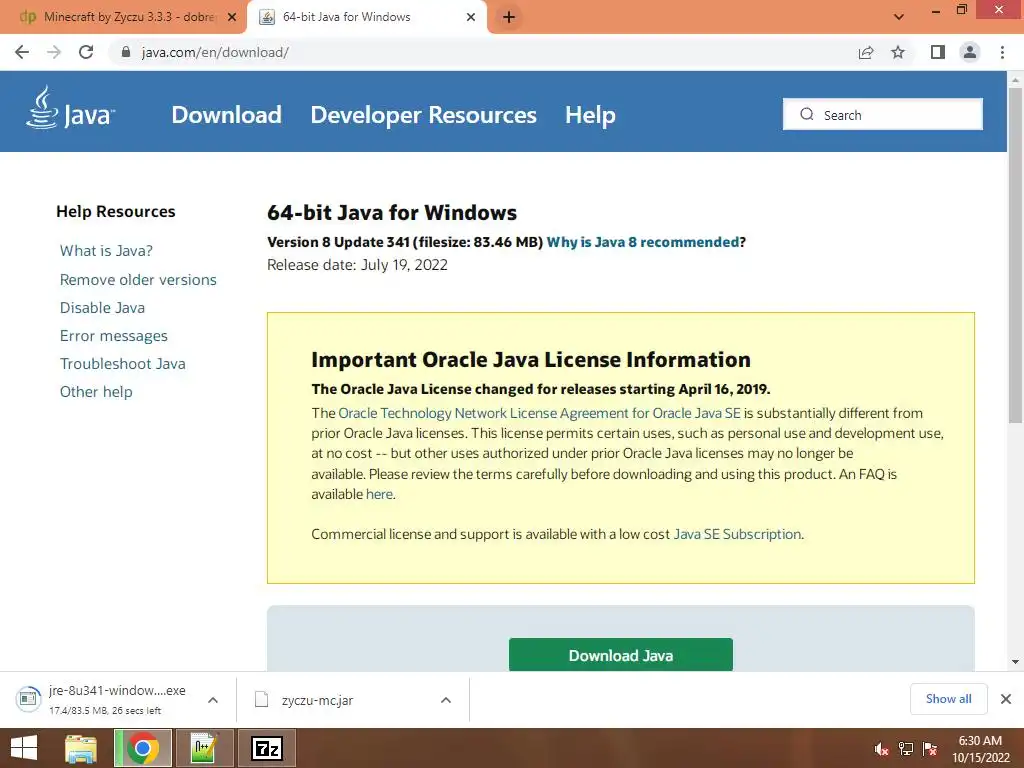Click the Java logo in header
The width and height of the screenshot is (1024, 768).
tap(71, 108)
